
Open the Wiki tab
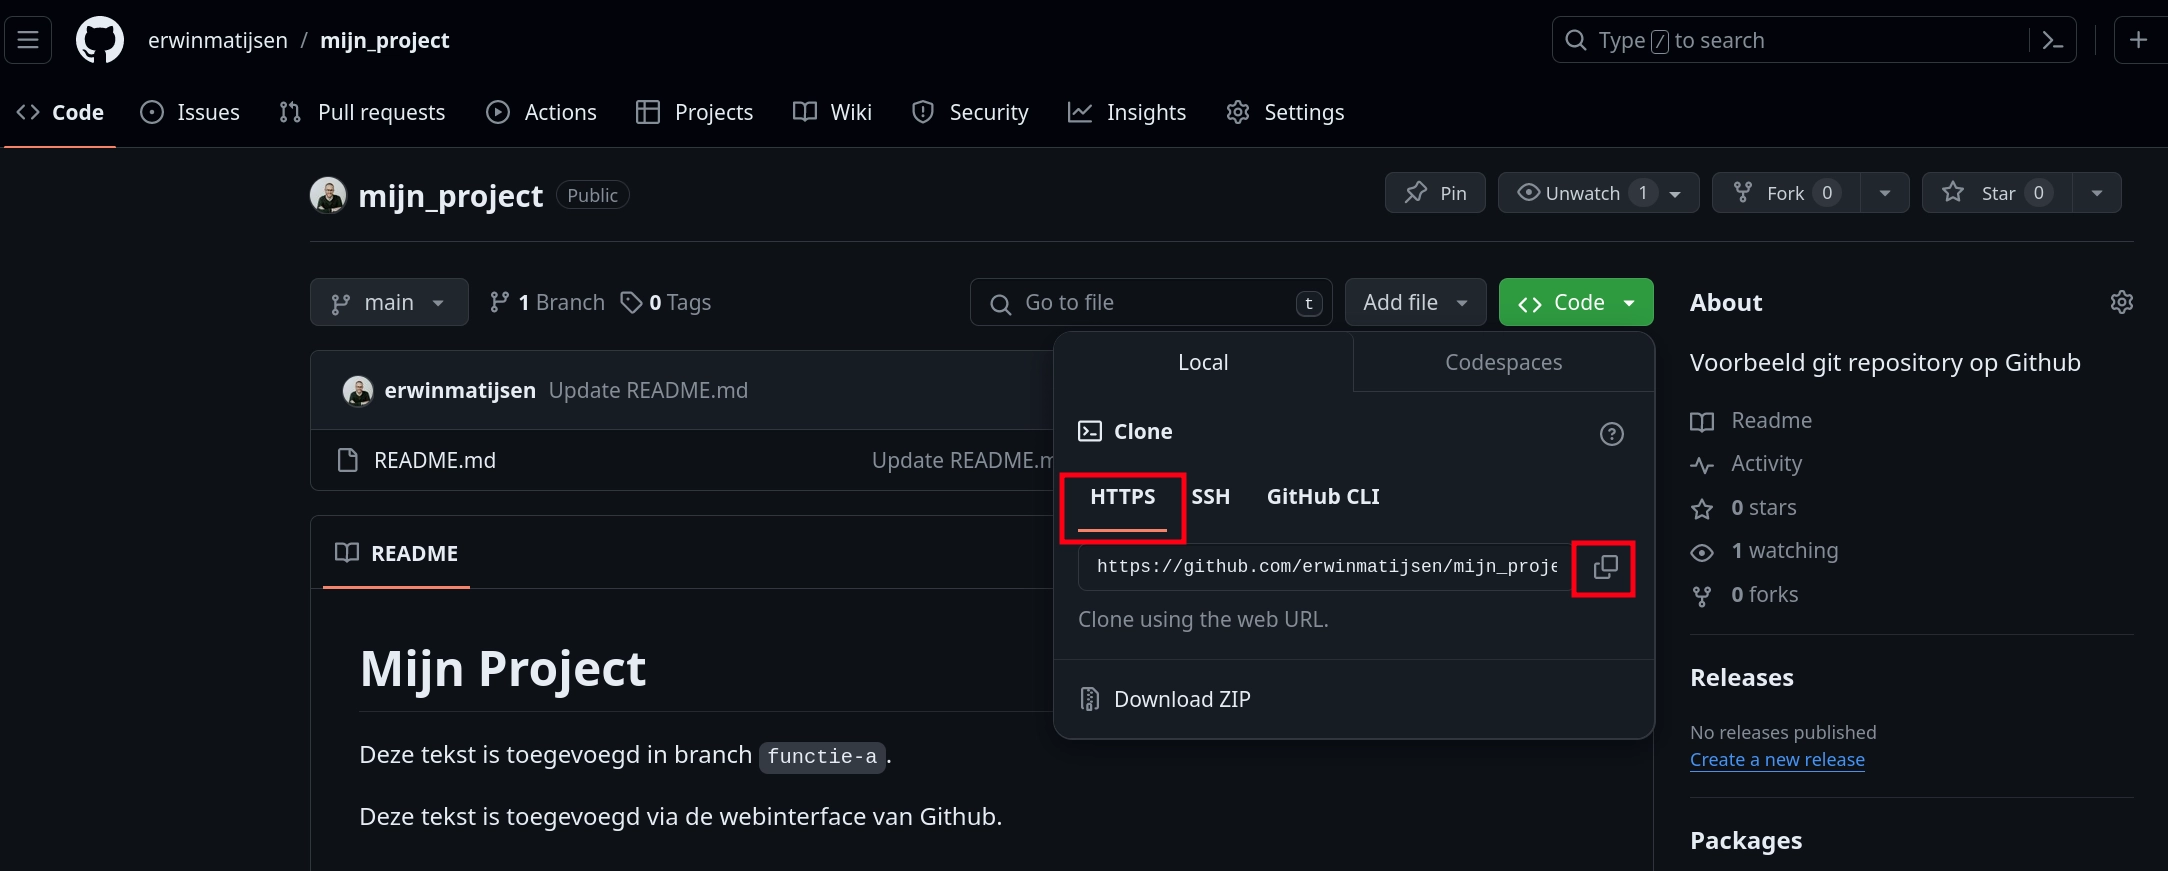(832, 112)
